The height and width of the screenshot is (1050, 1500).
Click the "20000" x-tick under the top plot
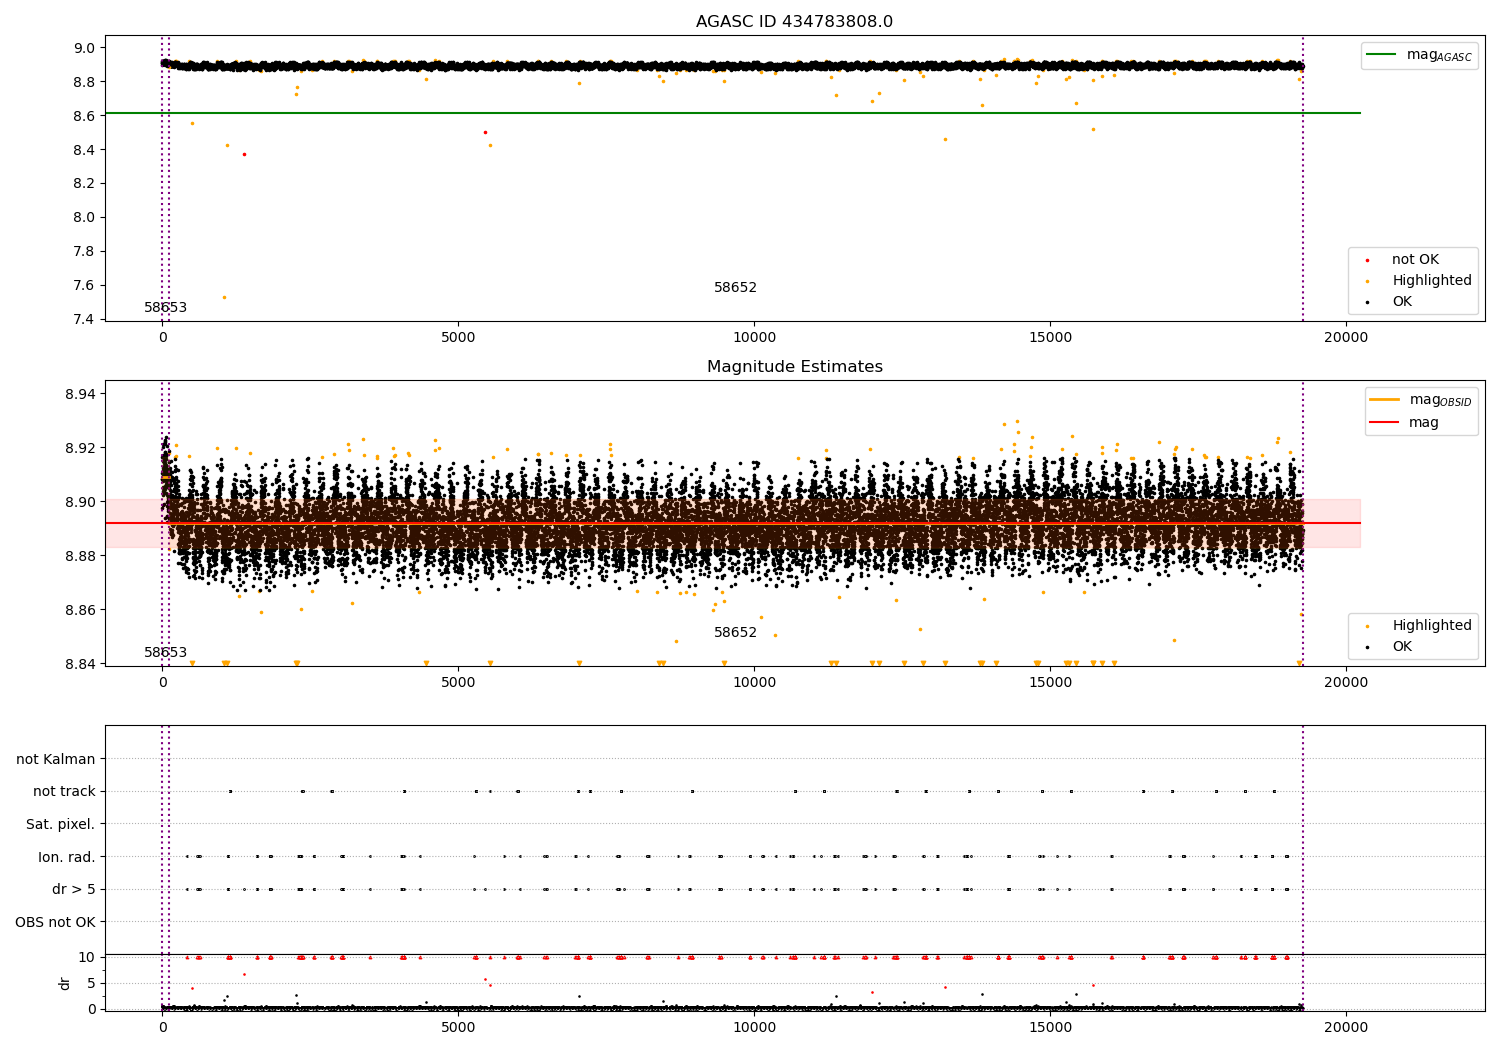coord(1346,337)
